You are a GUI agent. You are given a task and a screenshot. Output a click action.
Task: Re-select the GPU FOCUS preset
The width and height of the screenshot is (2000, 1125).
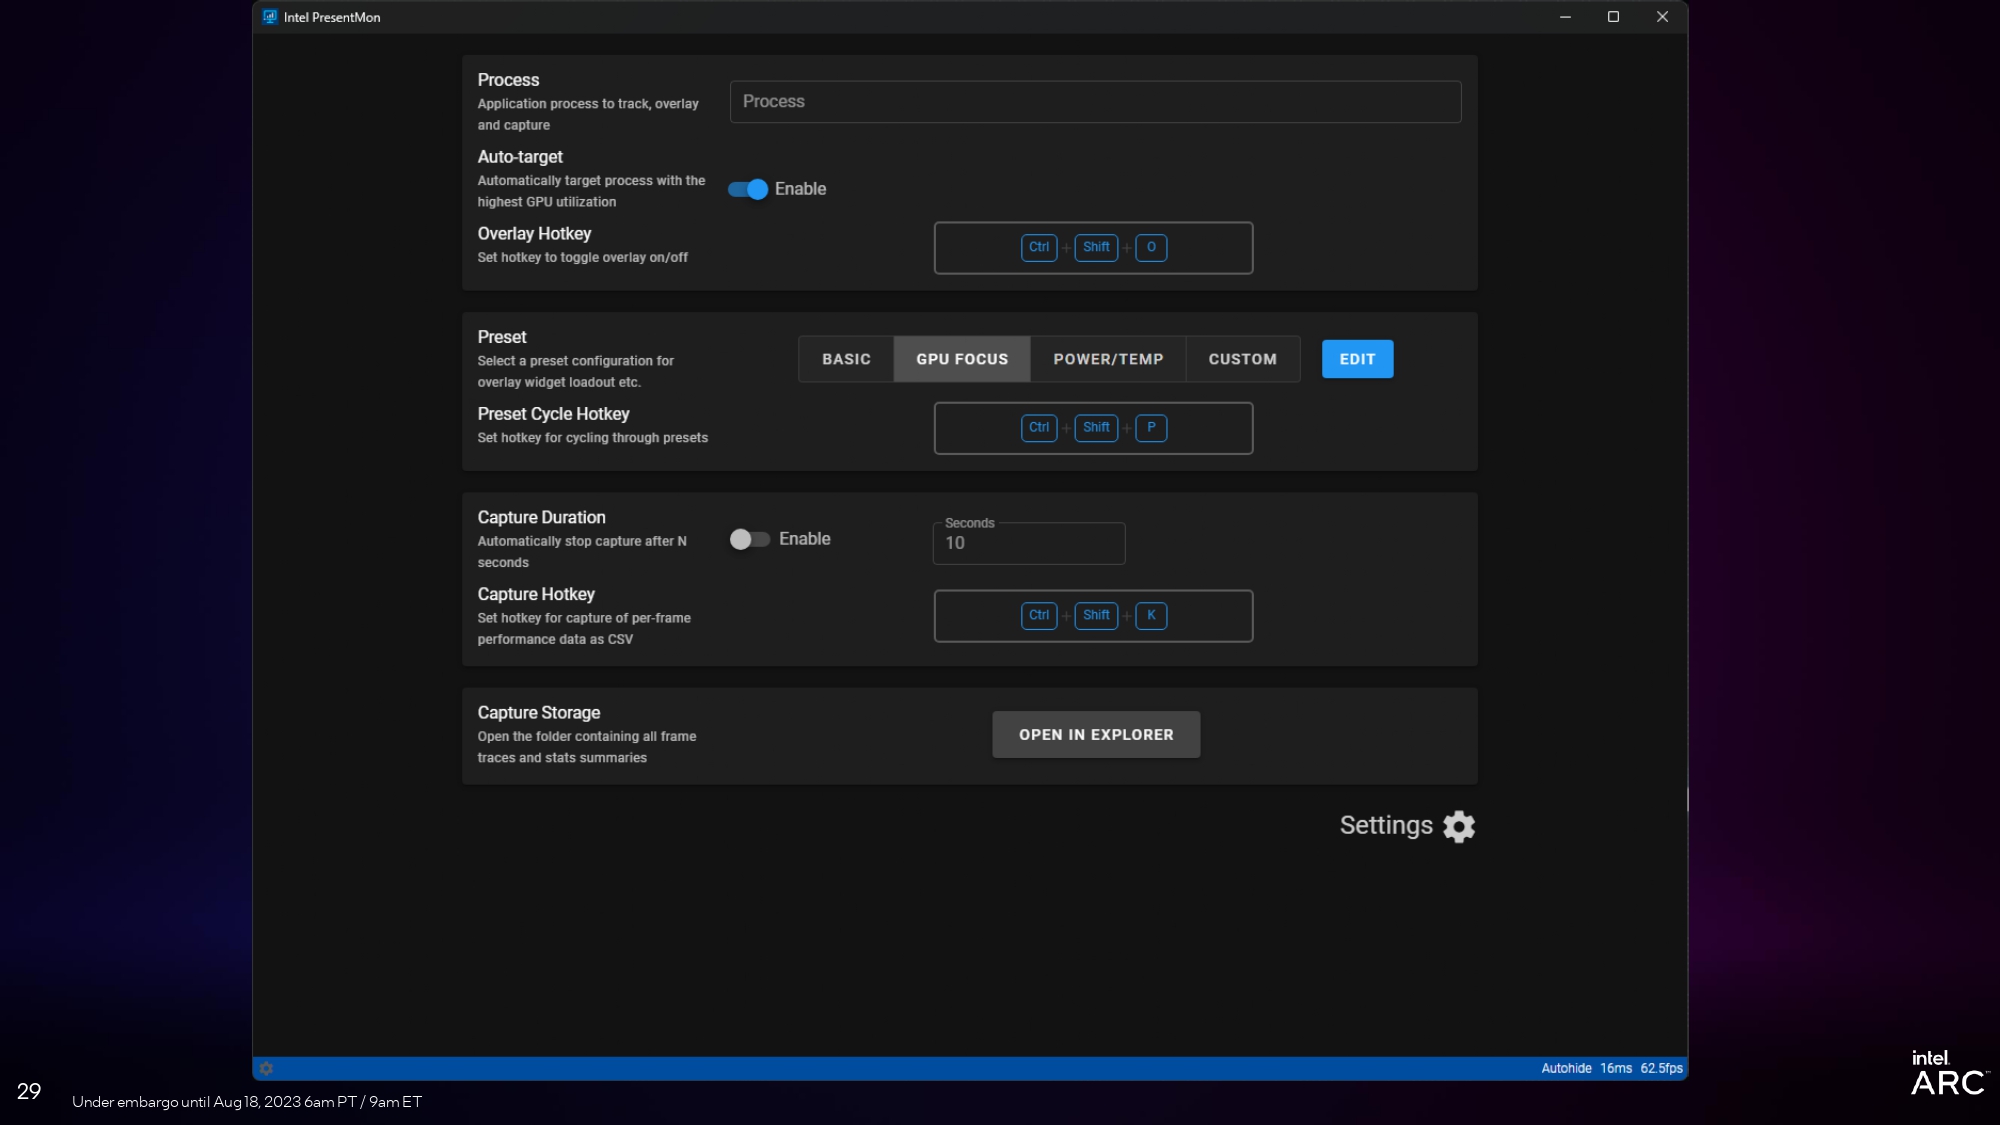[961, 358]
